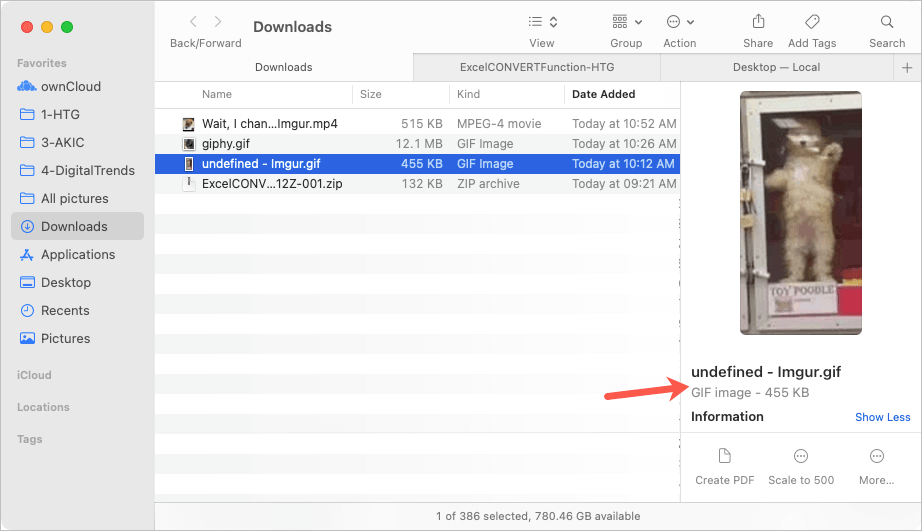Select the giphy.gif file

(226, 143)
